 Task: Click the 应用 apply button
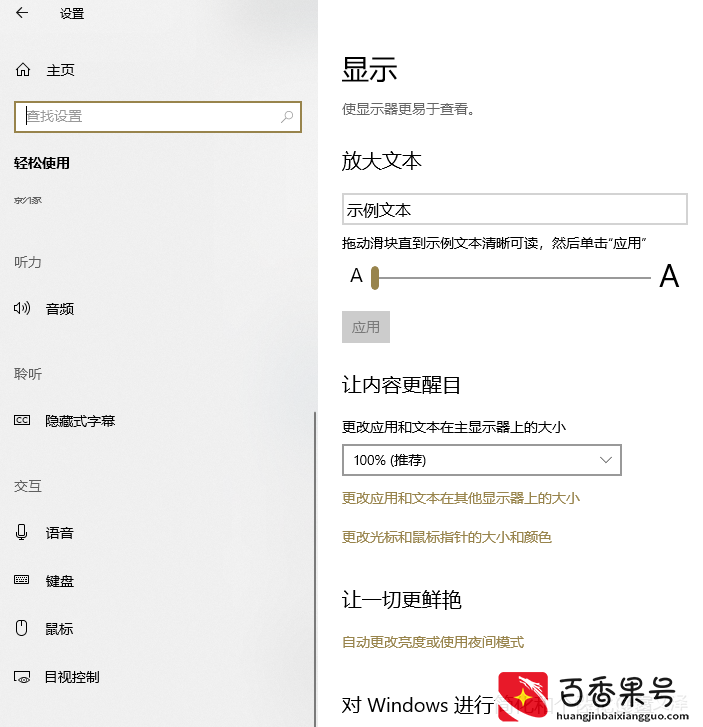coord(366,327)
